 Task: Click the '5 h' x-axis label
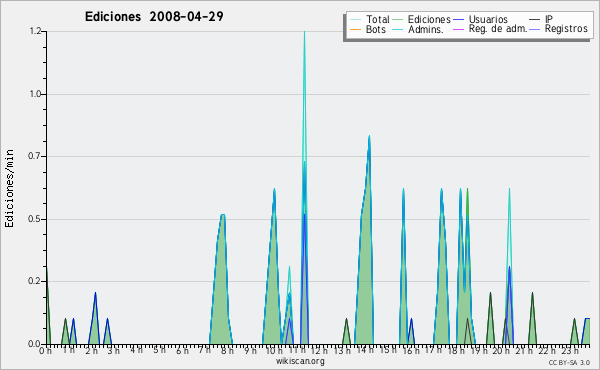159,350
